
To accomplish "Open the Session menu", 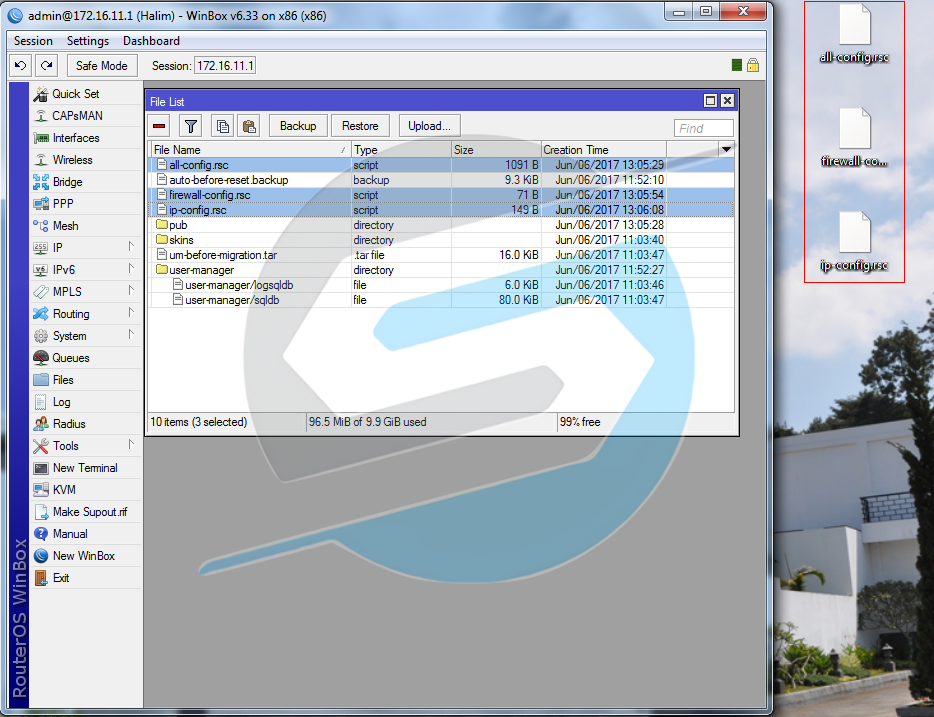I will click(x=33, y=41).
